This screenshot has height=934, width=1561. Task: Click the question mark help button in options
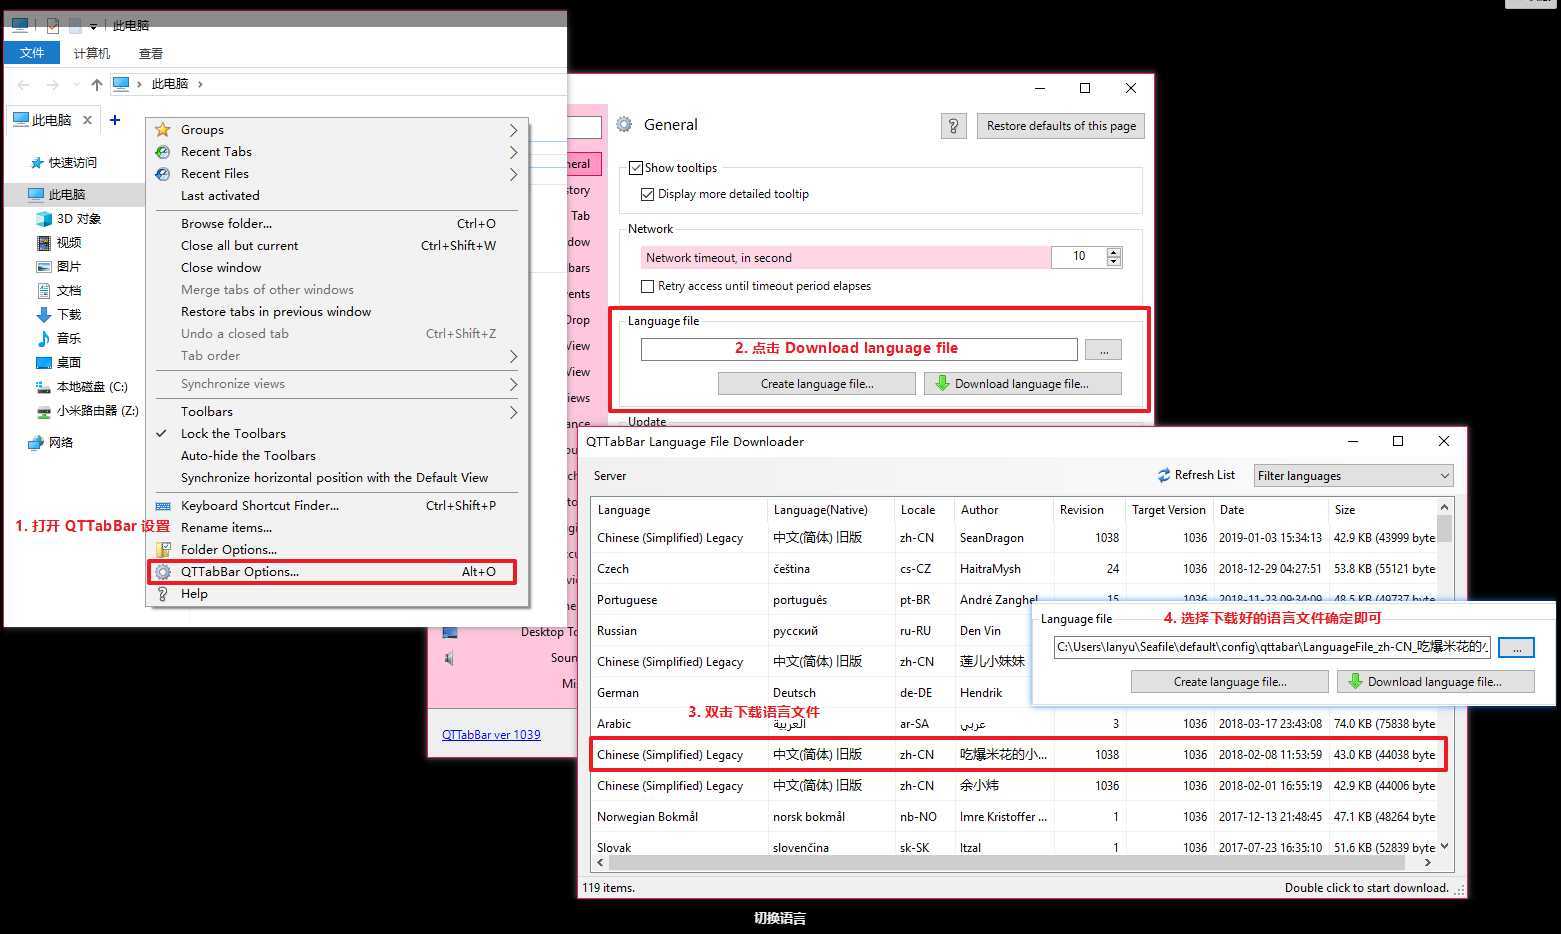pos(953,126)
